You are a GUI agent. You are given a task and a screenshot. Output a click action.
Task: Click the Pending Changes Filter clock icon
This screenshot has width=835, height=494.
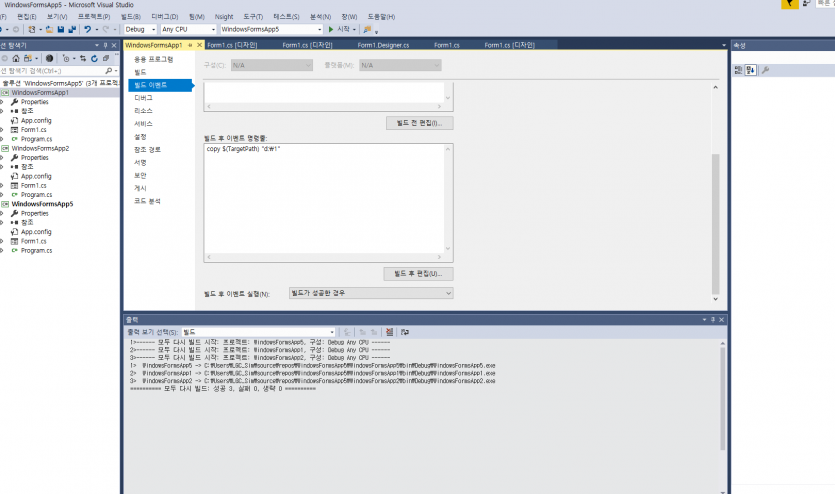66,59
